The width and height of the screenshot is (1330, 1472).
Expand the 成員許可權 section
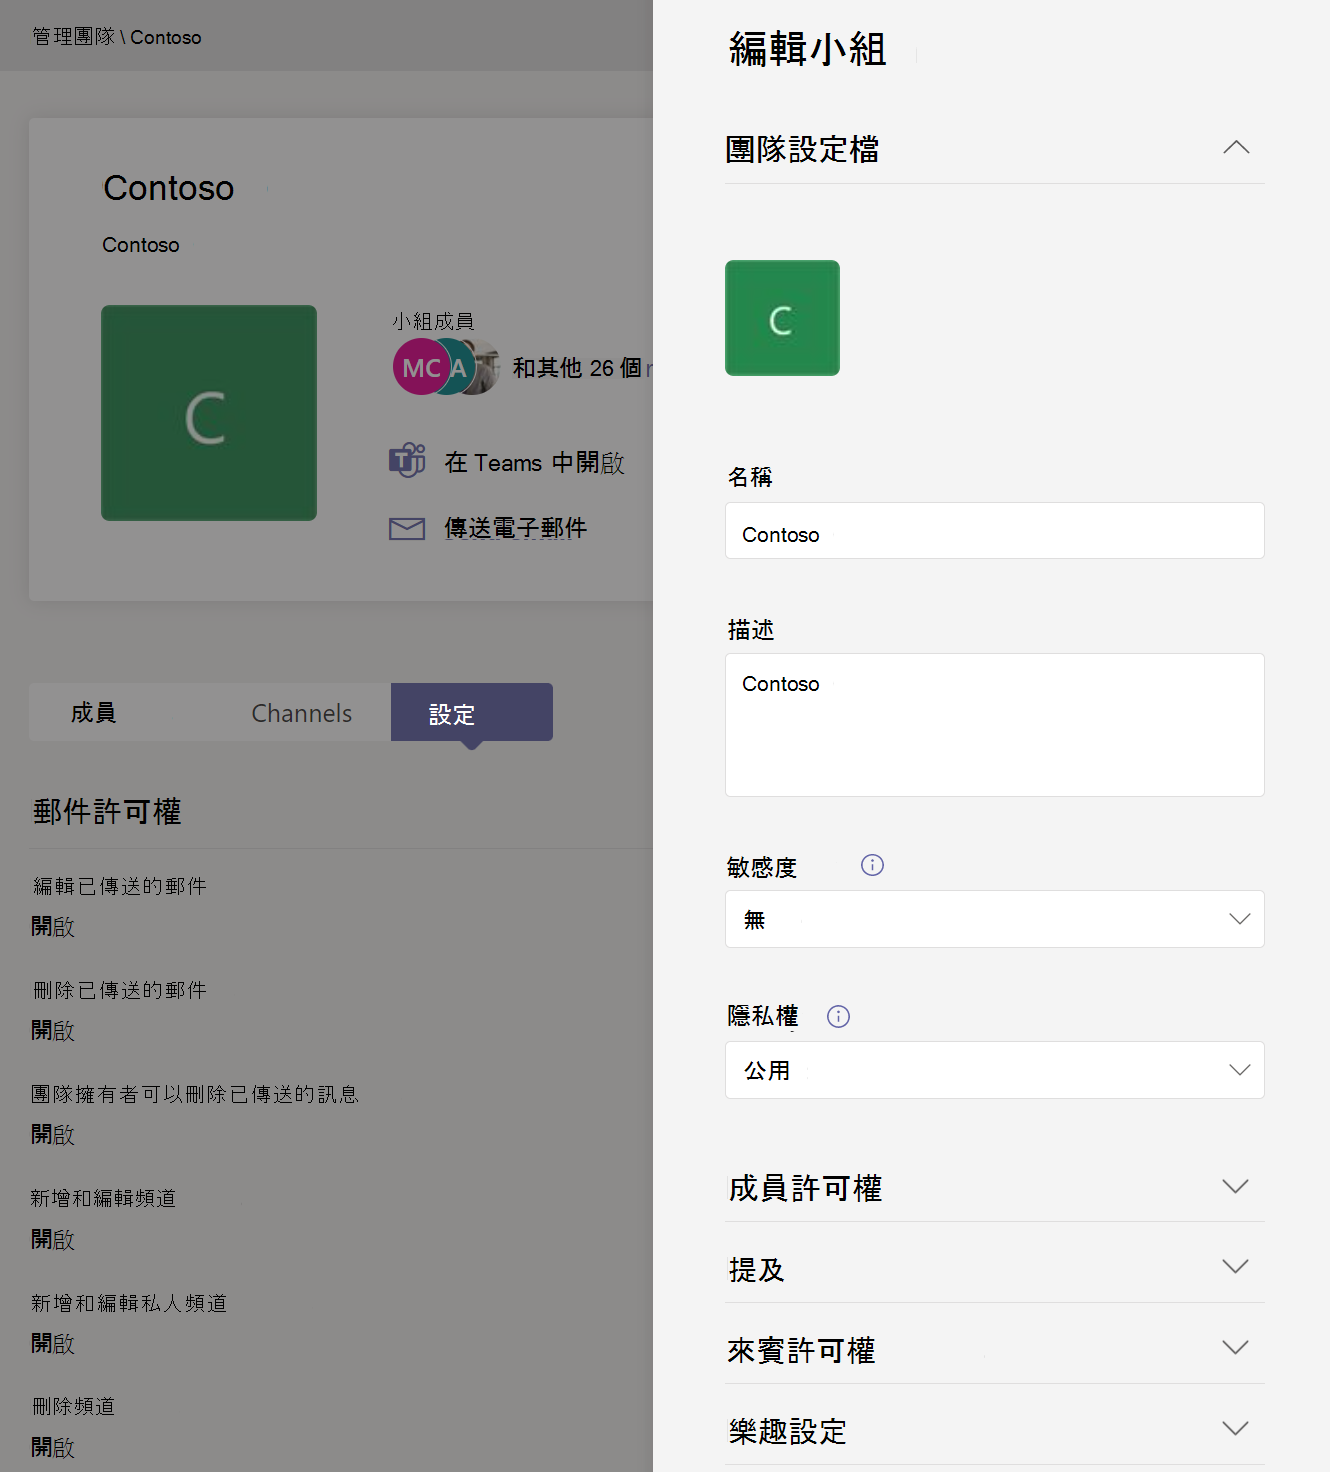tap(1236, 1187)
